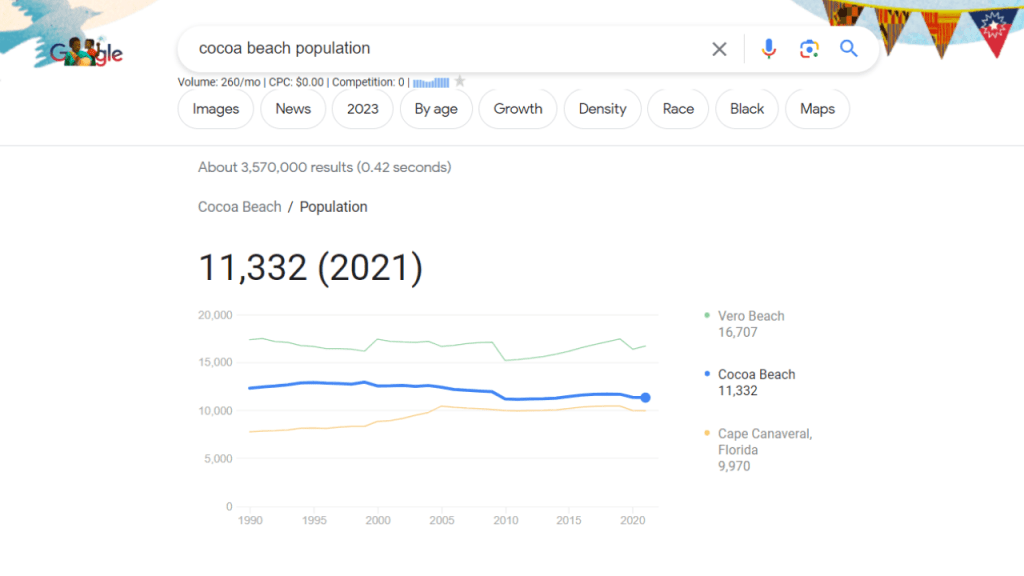This screenshot has height=576, width=1024.
Task: Open Google Lens camera search
Action: pyautogui.click(x=808, y=48)
